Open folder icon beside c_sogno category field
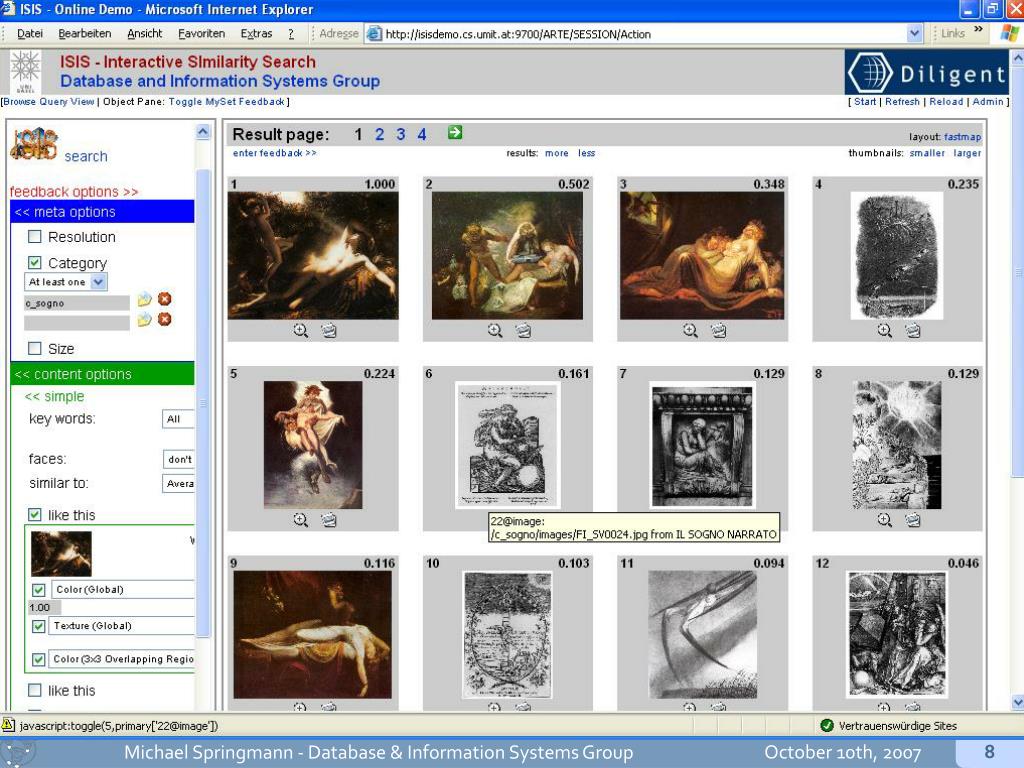Image resolution: width=1024 pixels, height=768 pixels. (x=144, y=299)
